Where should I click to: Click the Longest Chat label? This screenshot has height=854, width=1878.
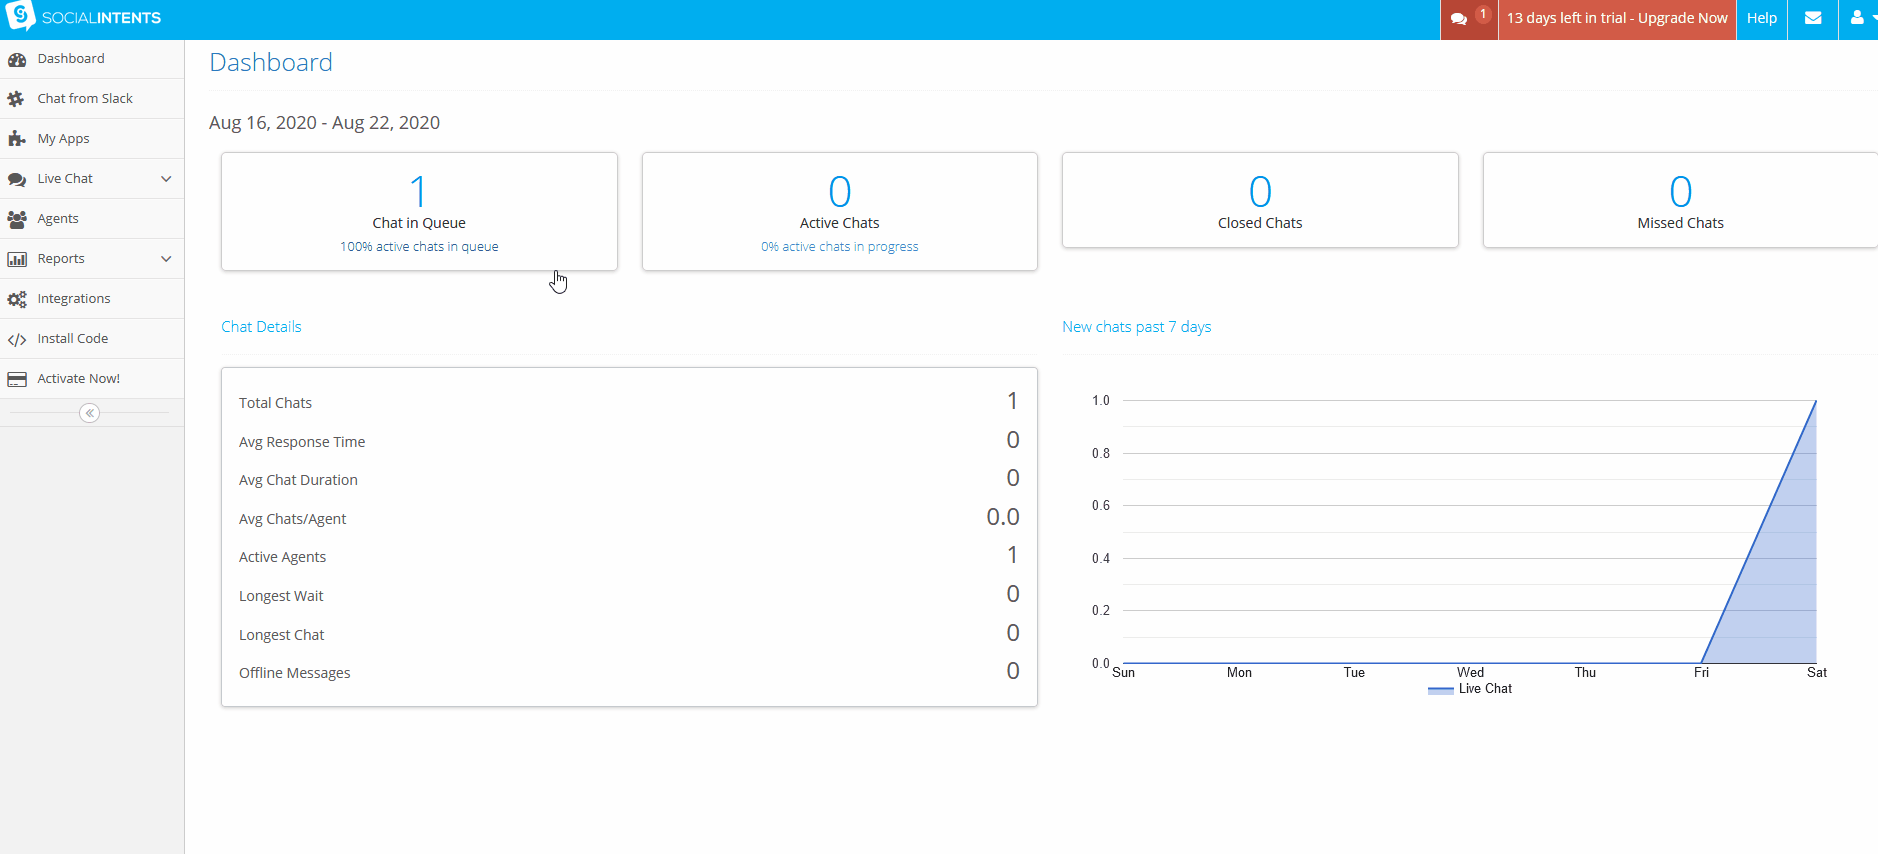click(281, 635)
